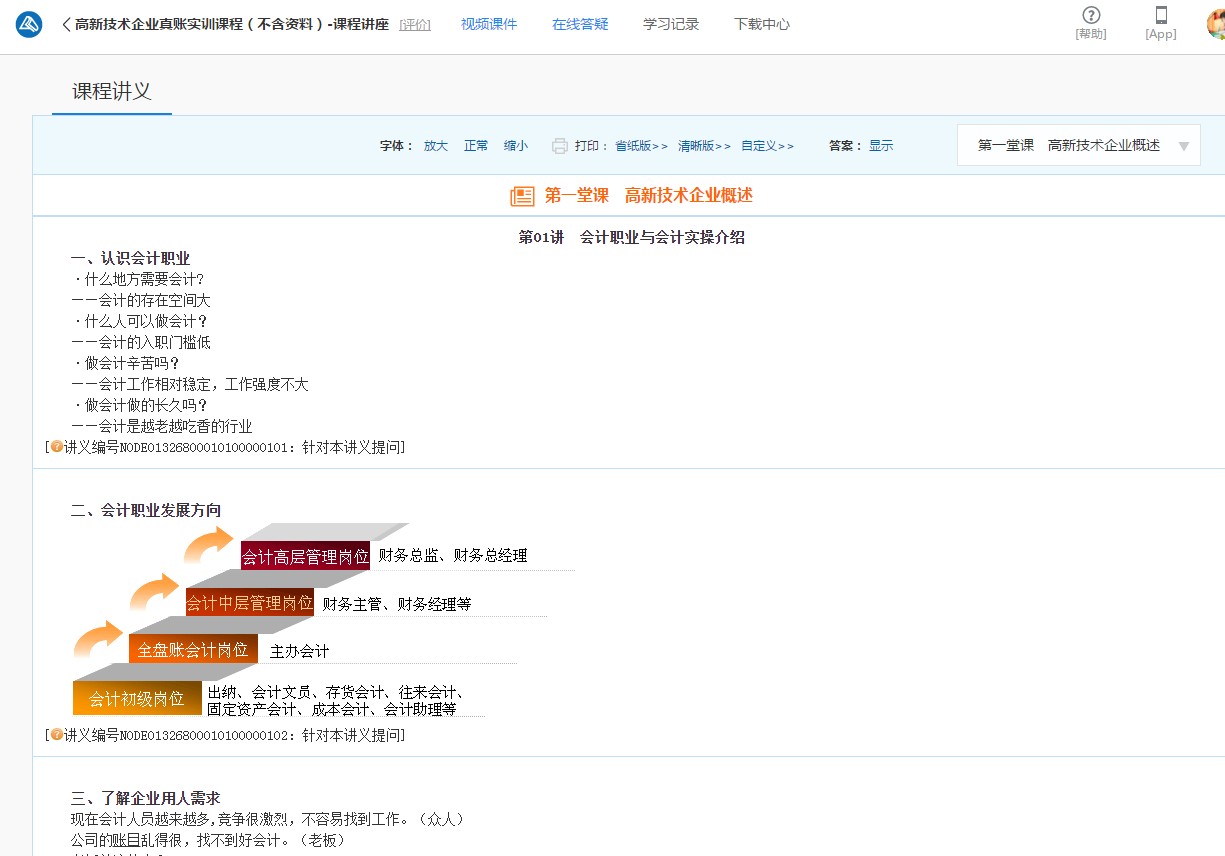
Task: Click the 会计中层管理岗位 stair block
Action: tap(250, 603)
